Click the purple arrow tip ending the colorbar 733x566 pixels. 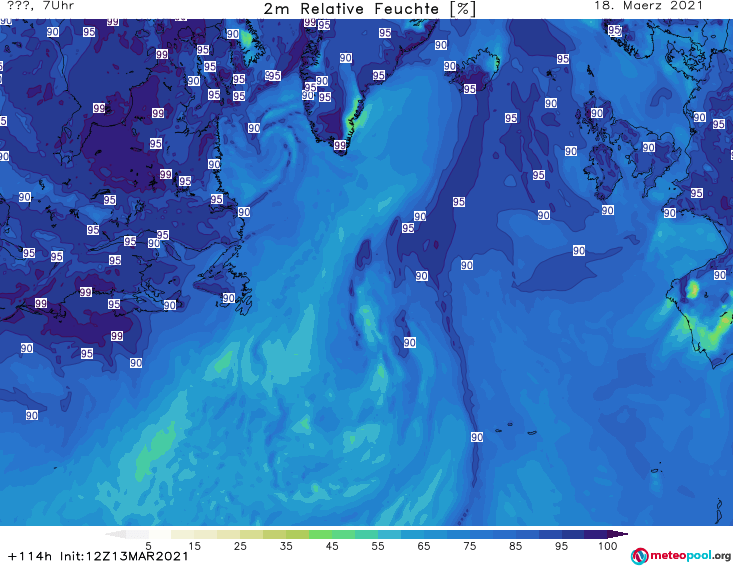pos(618,534)
